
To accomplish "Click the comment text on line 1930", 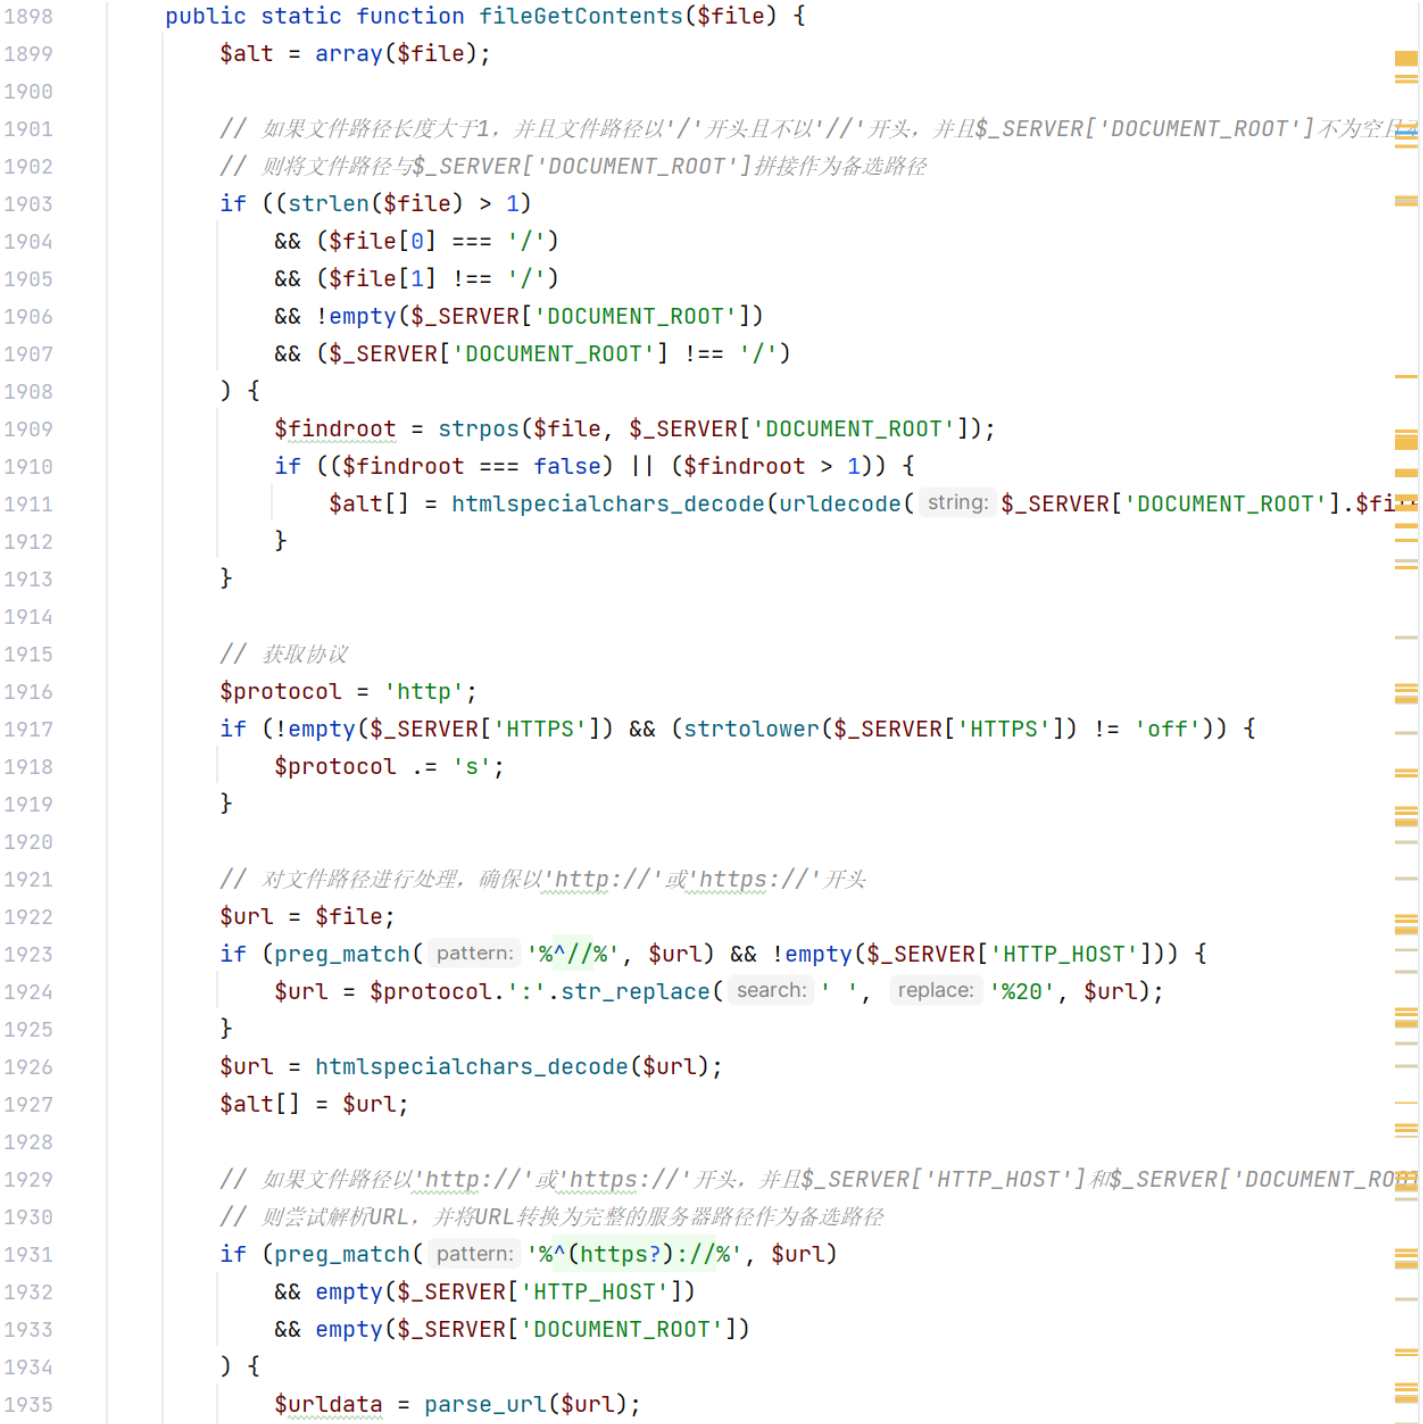I will tap(552, 1217).
